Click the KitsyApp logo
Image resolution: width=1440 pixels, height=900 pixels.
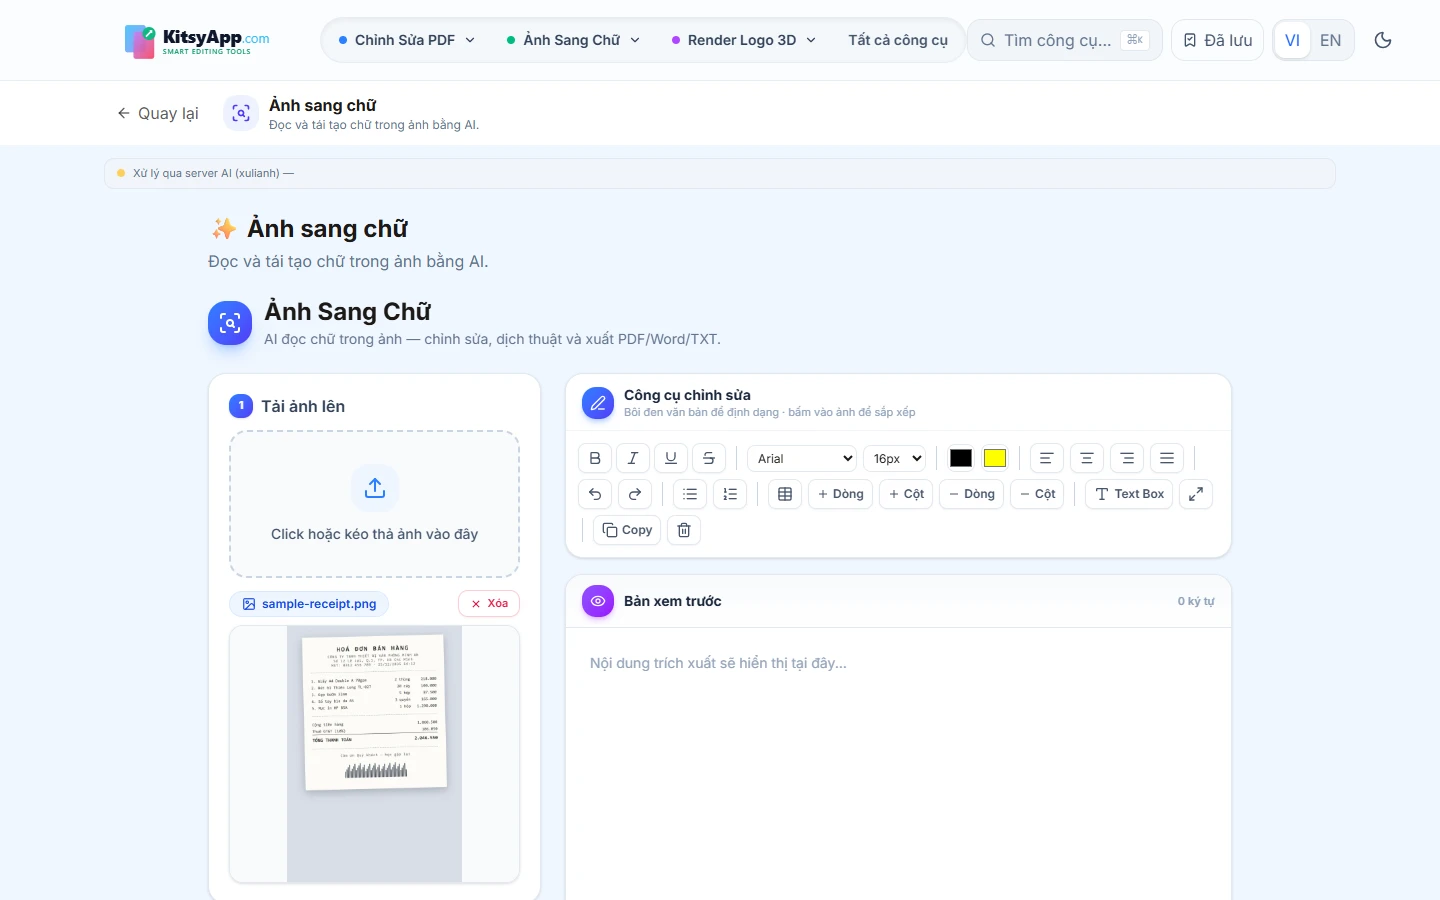tap(197, 41)
